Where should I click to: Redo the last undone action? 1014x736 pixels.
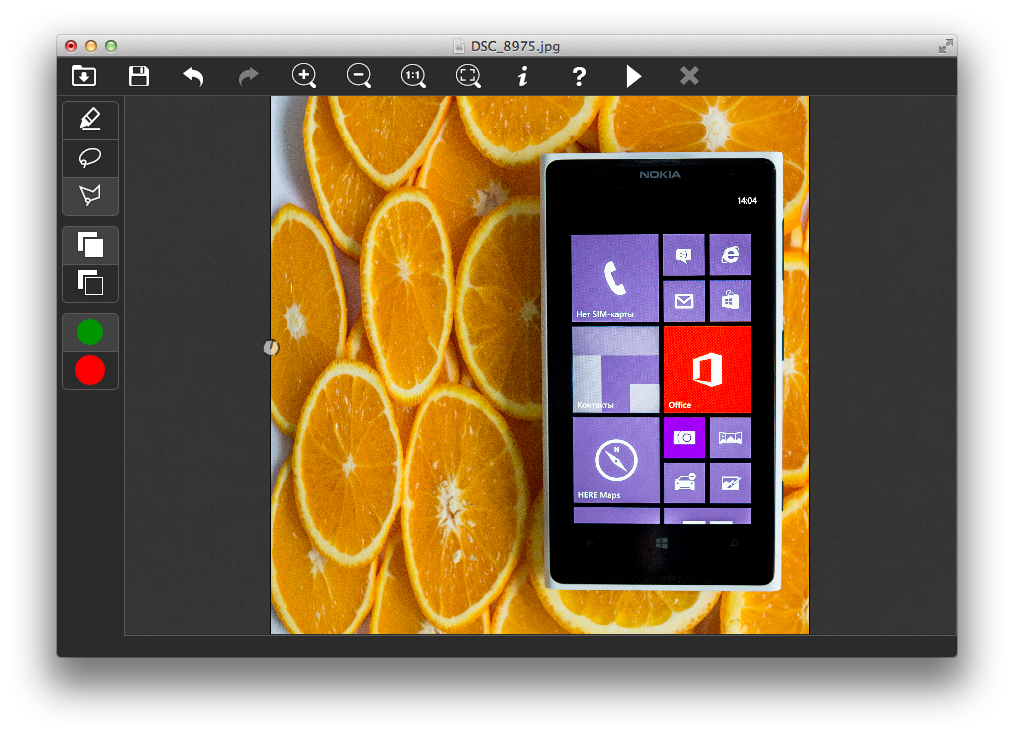pyautogui.click(x=248, y=76)
